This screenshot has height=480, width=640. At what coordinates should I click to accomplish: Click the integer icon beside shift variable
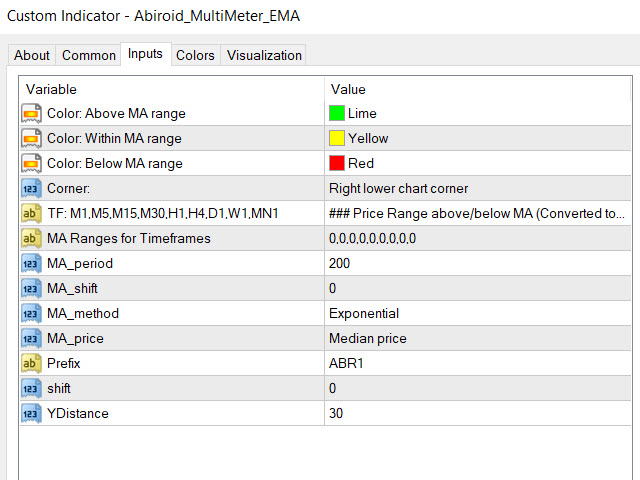[x=31, y=389]
